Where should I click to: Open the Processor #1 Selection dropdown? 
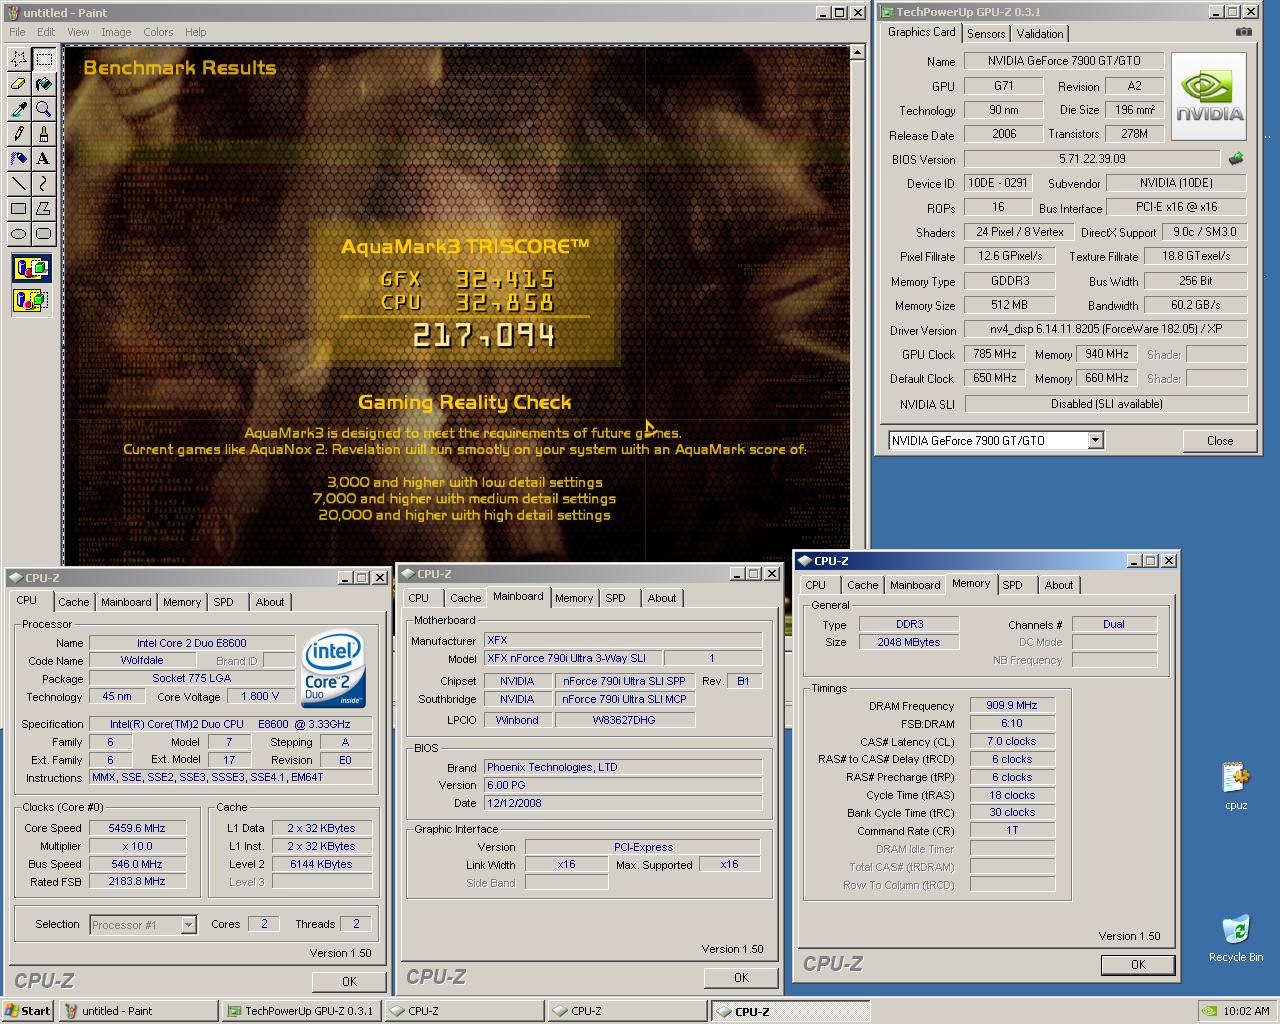point(187,925)
